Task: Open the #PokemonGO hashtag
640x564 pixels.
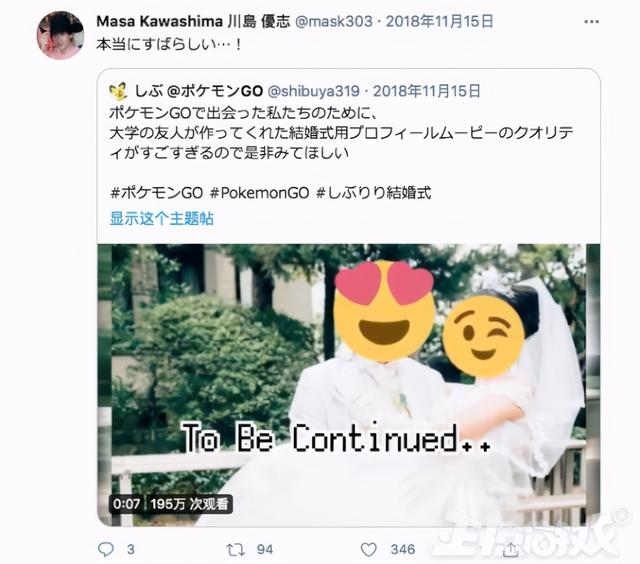Action: tap(260, 193)
